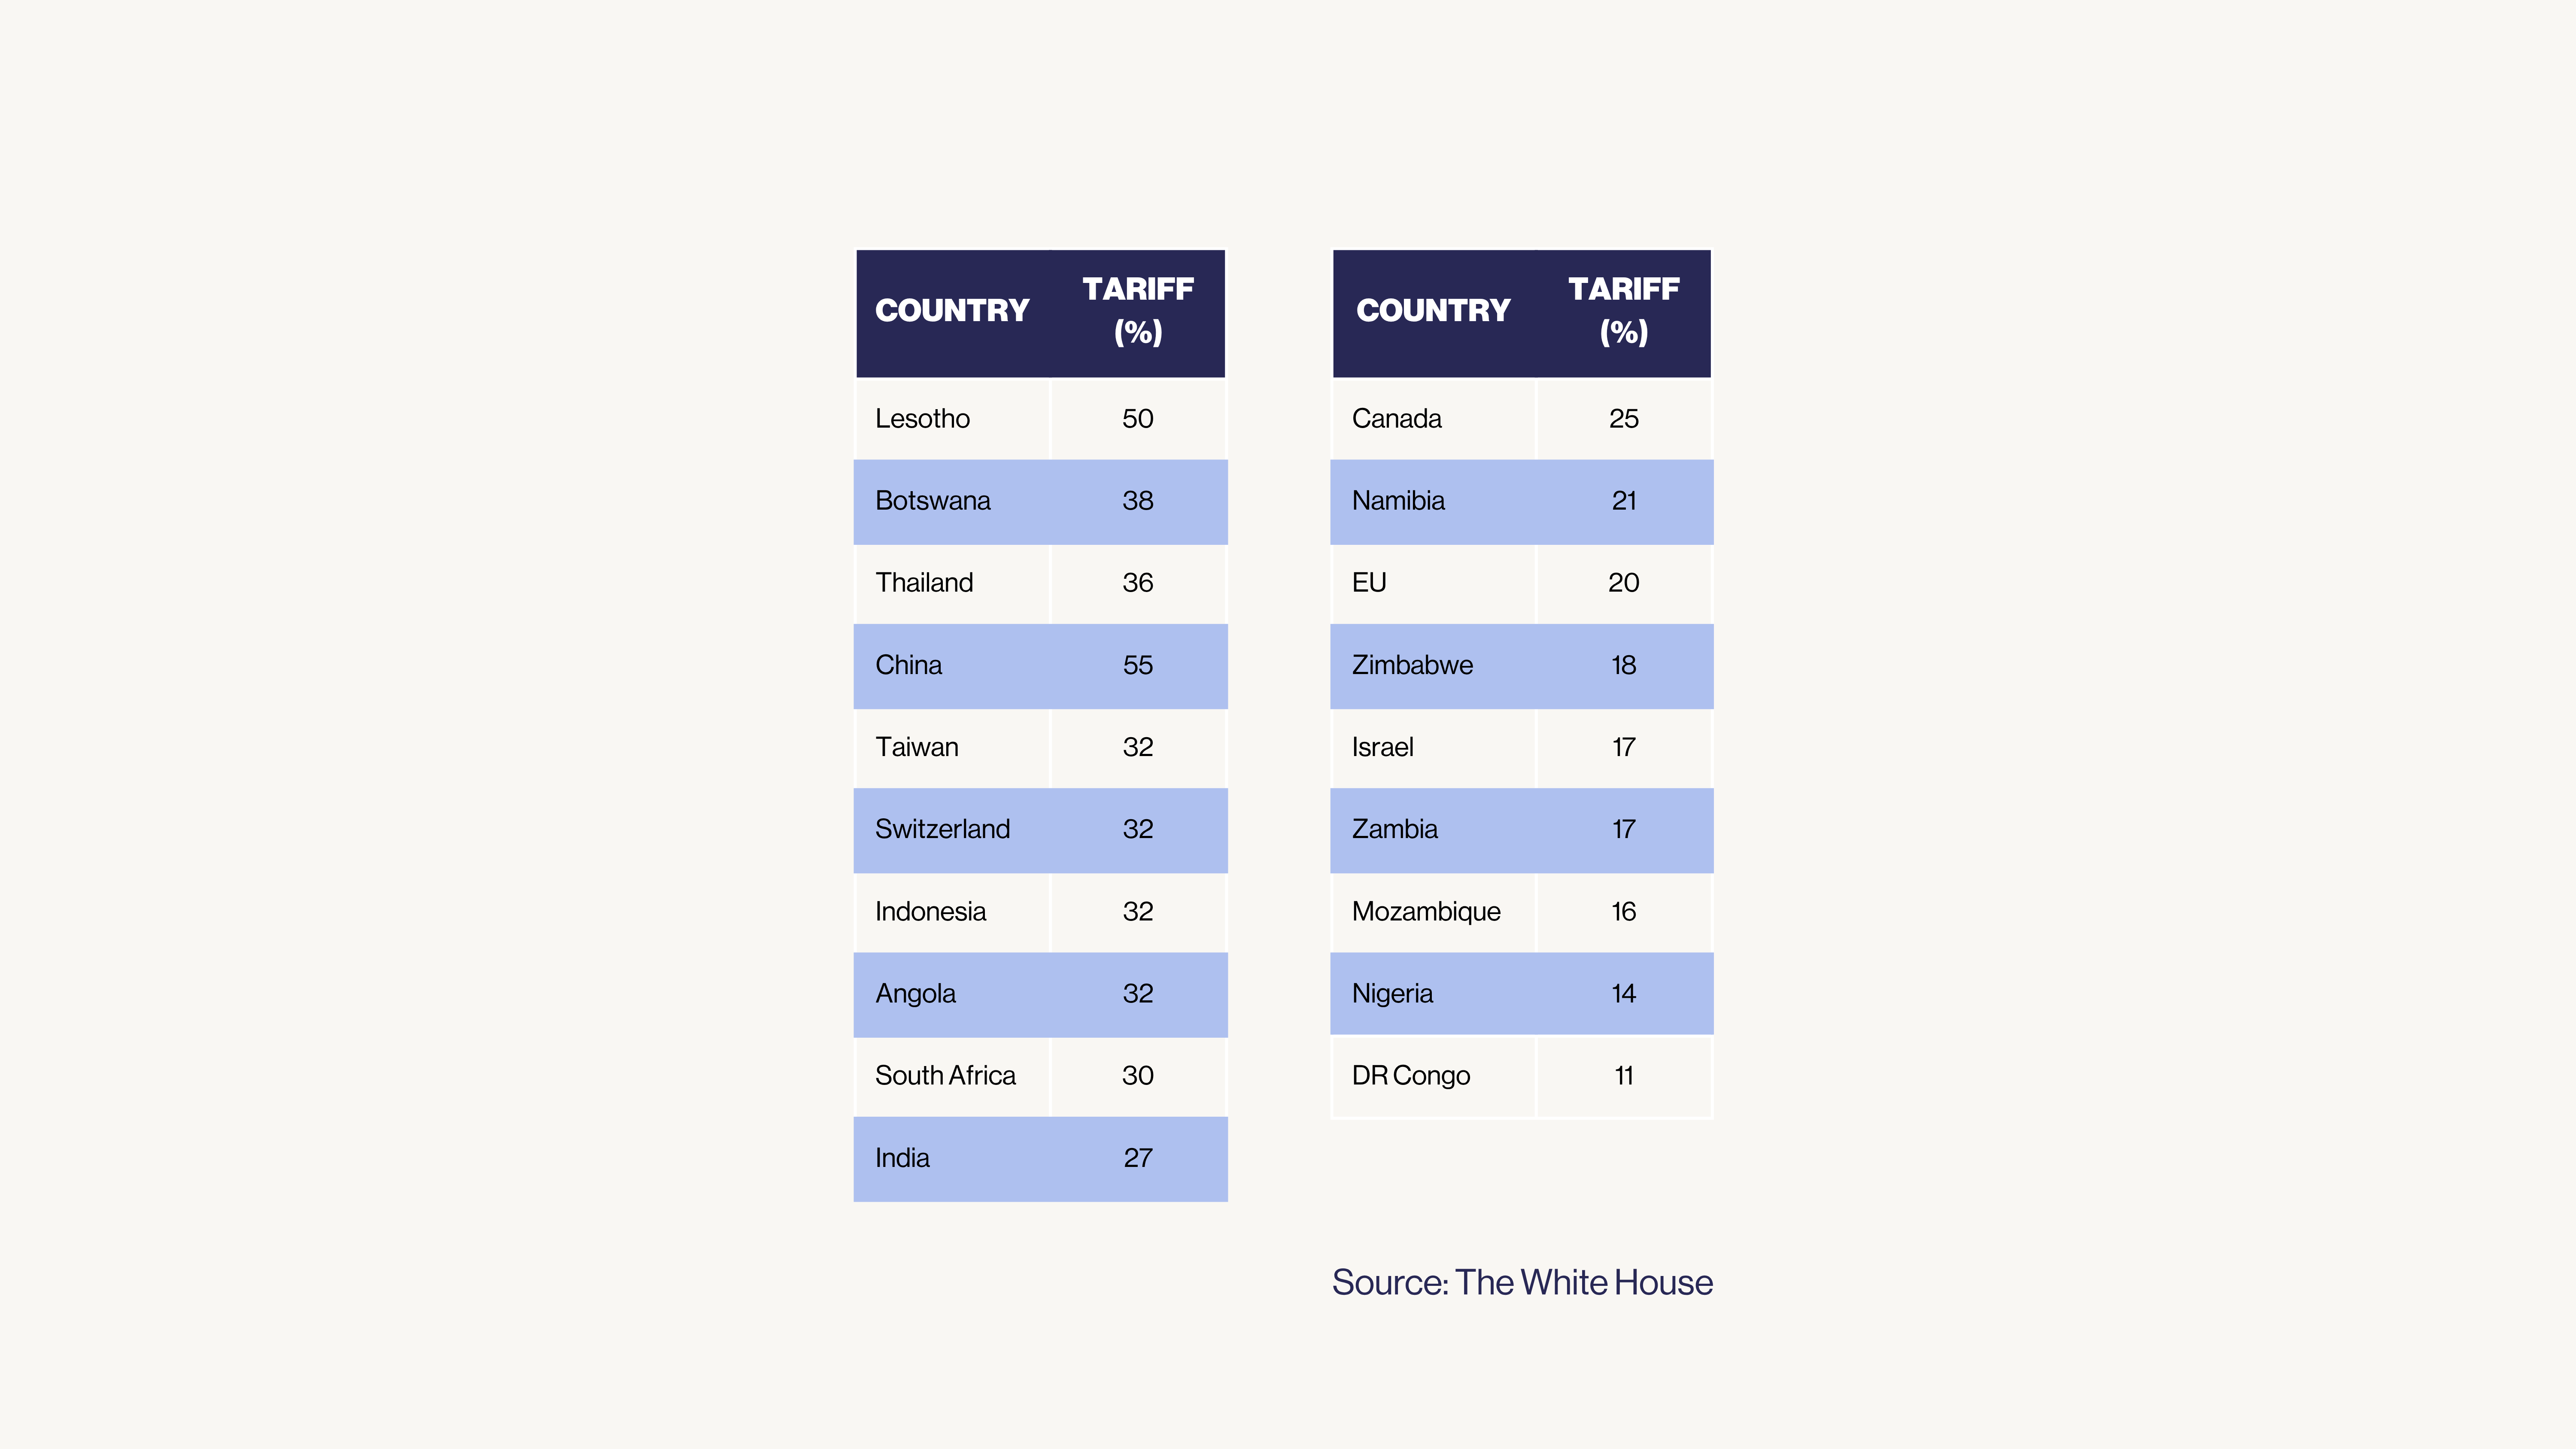Click the Lesotho country cell
The image size is (2576, 1449).
click(922, 419)
